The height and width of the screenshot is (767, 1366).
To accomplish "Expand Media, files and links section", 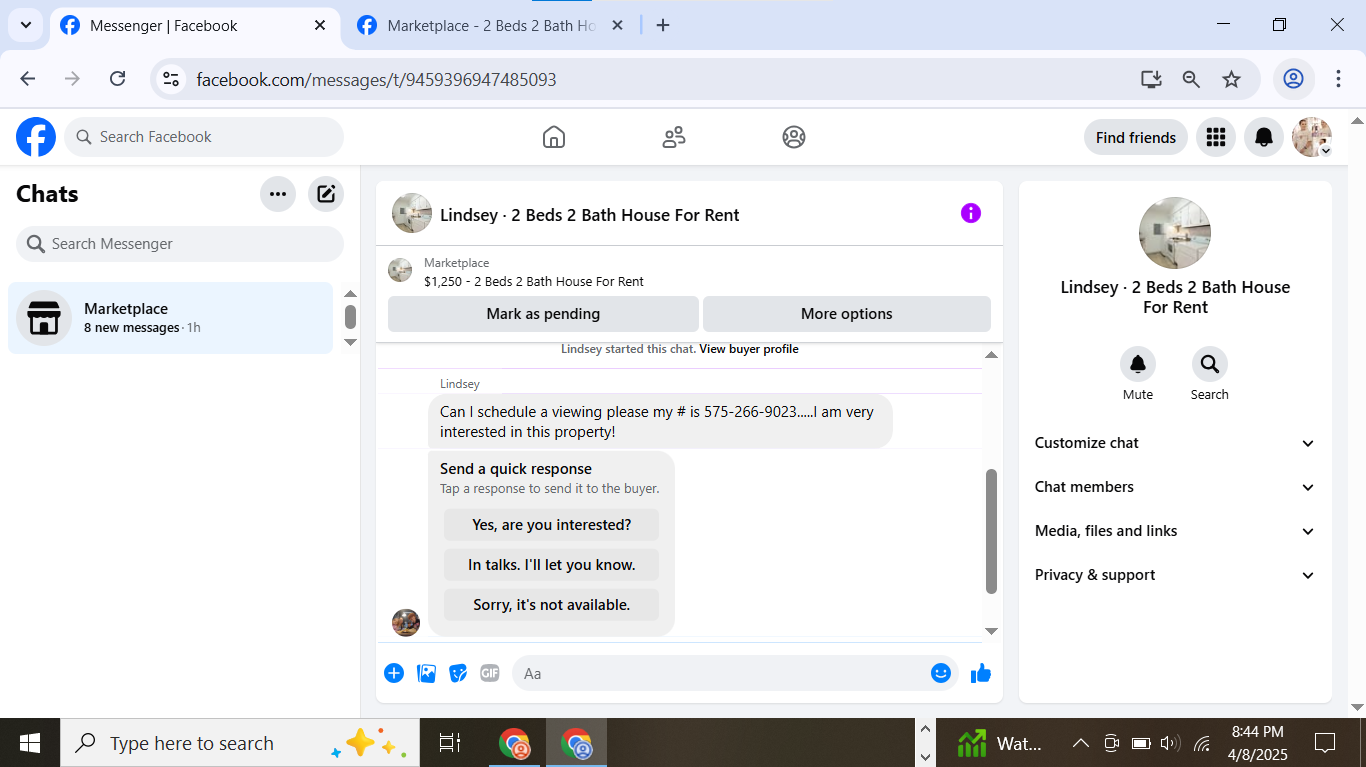I will coord(1175,531).
